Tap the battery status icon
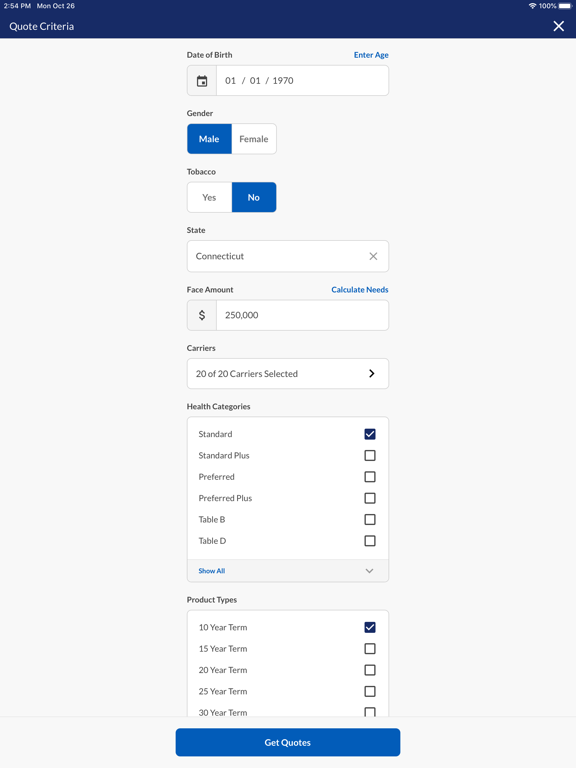This screenshot has width=576, height=768. 565,6
